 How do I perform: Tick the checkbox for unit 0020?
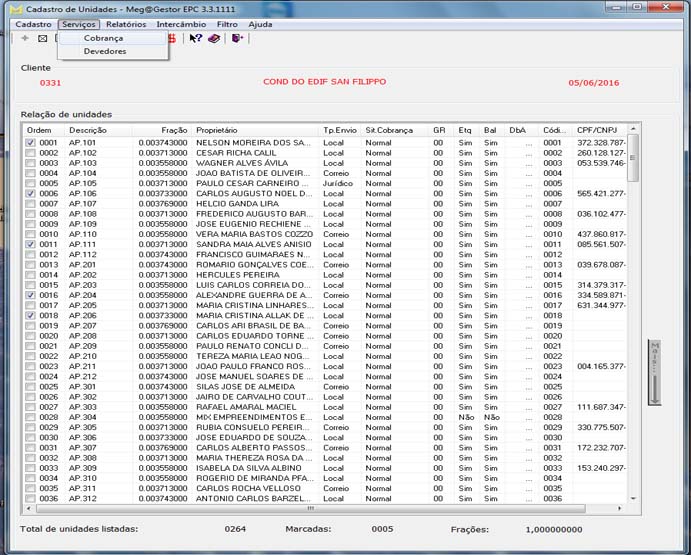31,336
